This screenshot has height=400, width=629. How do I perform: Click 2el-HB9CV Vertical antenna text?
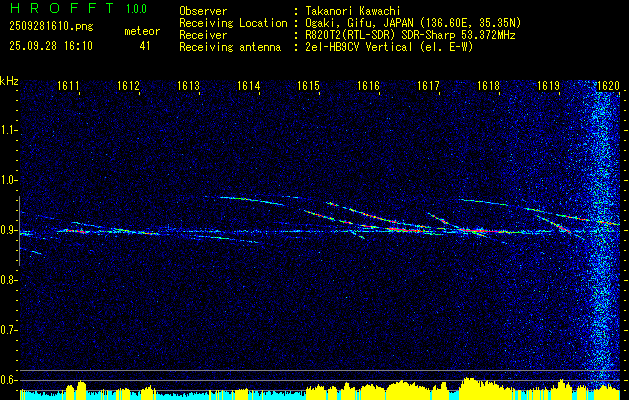point(388,47)
